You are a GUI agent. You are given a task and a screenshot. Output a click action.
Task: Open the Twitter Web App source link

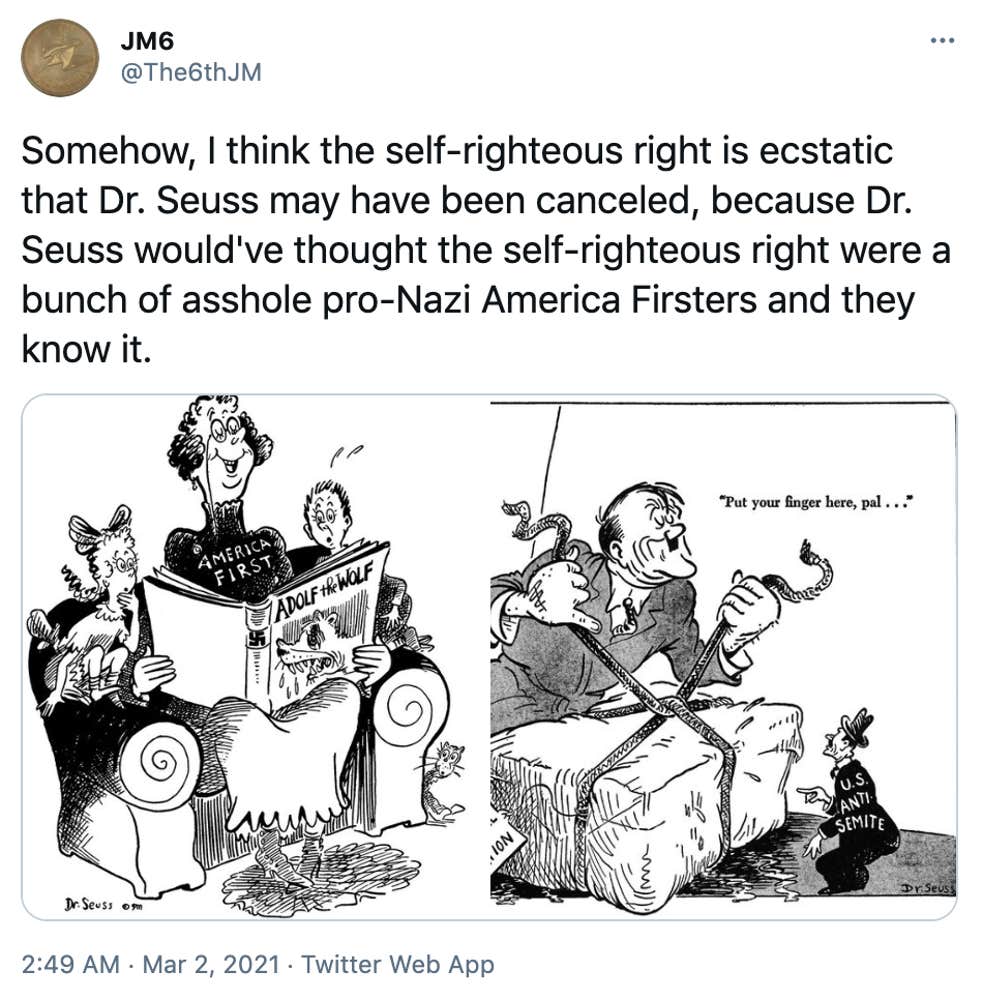pos(397,964)
